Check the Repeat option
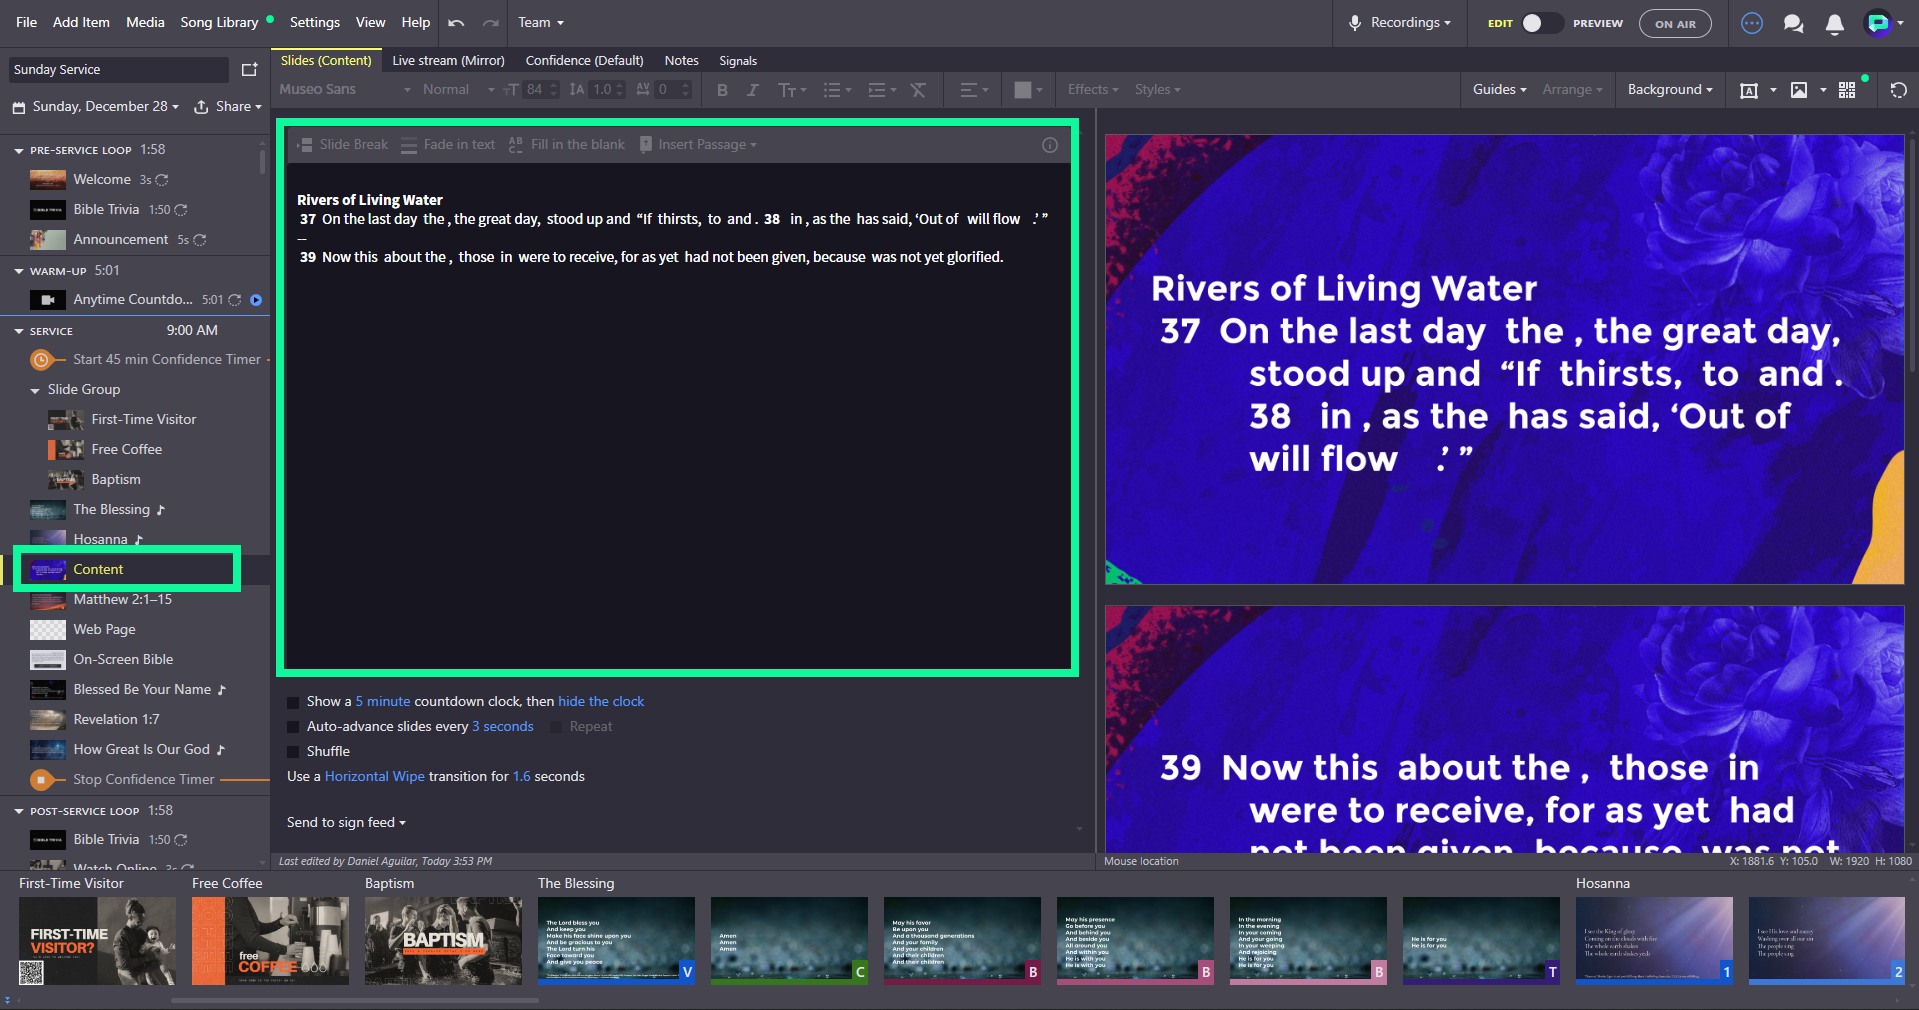Image resolution: width=1919 pixels, height=1010 pixels. tap(556, 727)
